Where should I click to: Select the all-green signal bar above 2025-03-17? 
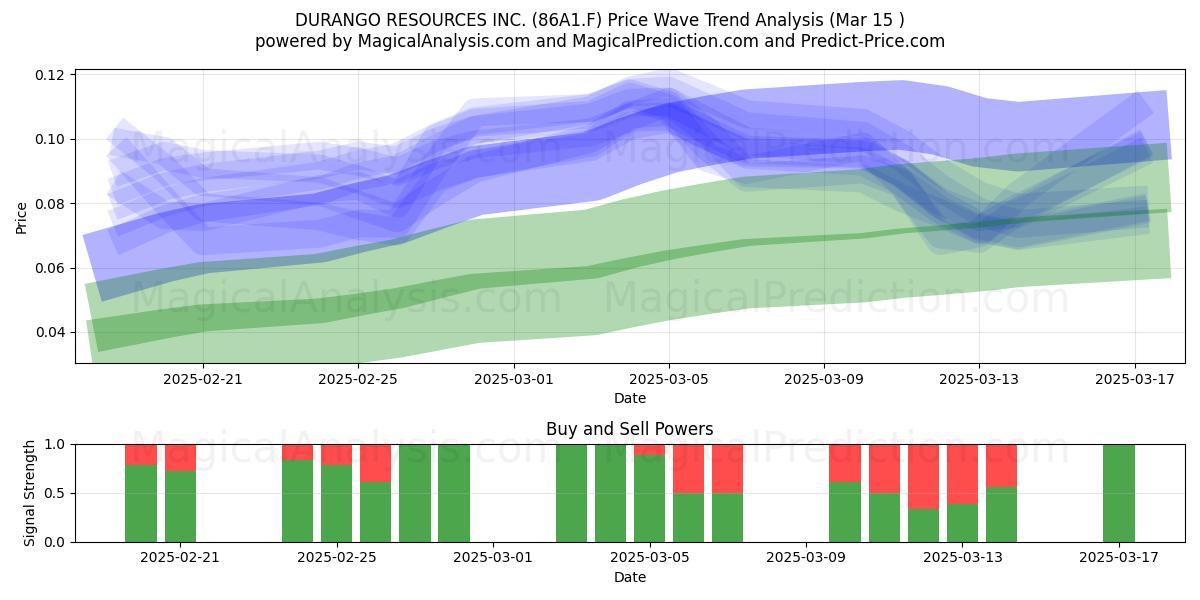tap(1119, 493)
